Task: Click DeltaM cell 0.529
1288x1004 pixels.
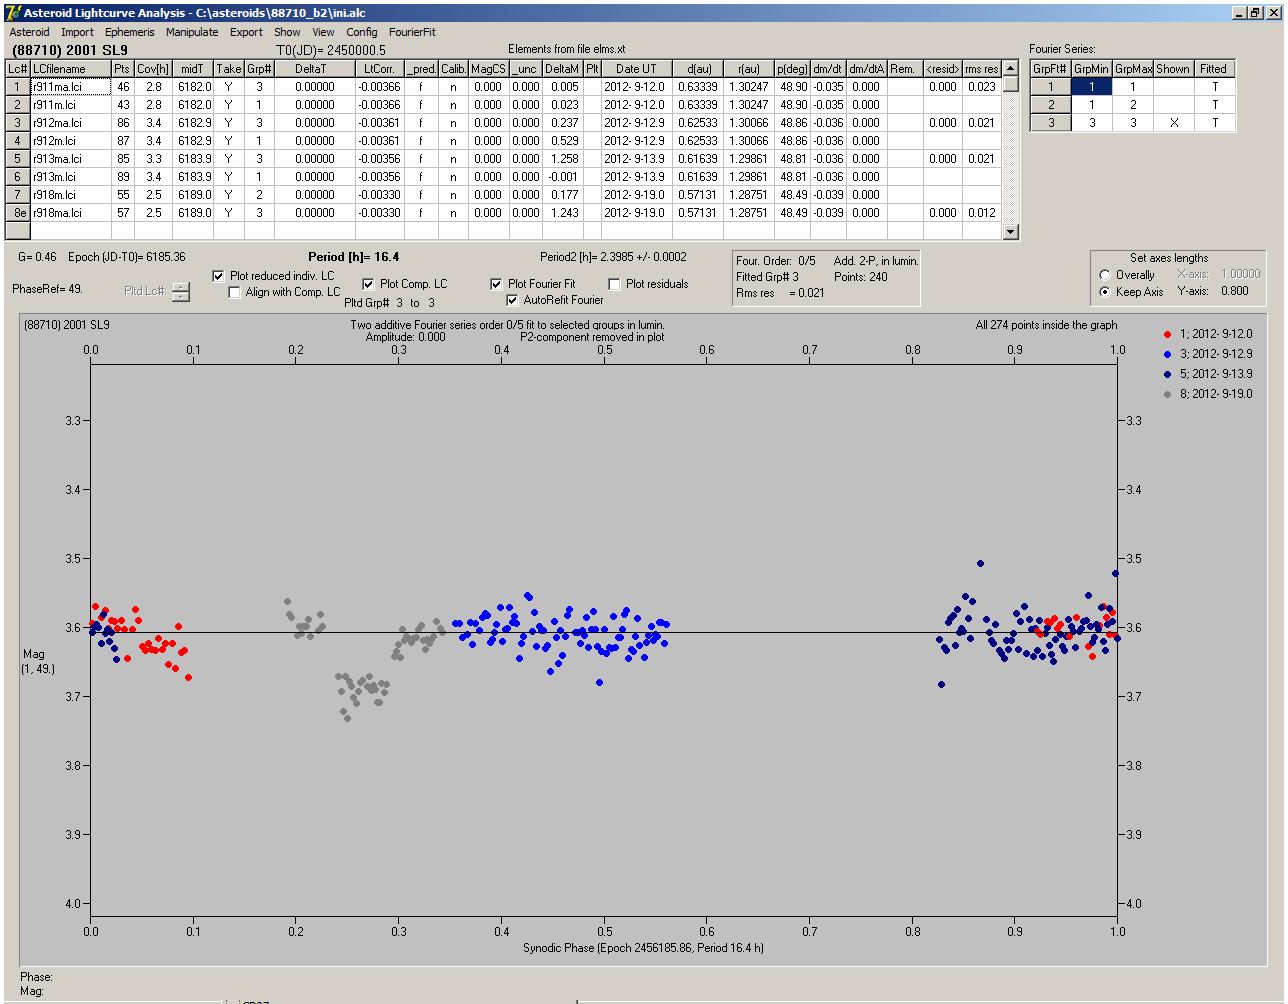Action: coord(563,141)
